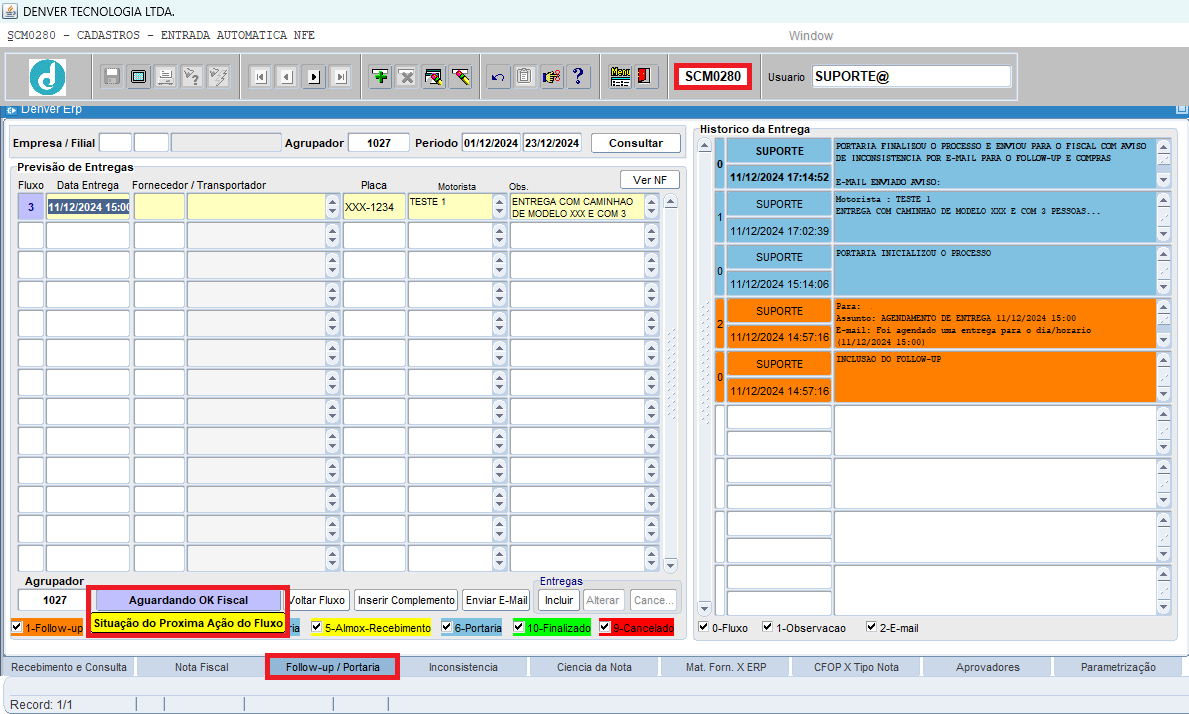The width and height of the screenshot is (1189, 714).
Task: Click the execute-query lightning icon
Action: 218,77
